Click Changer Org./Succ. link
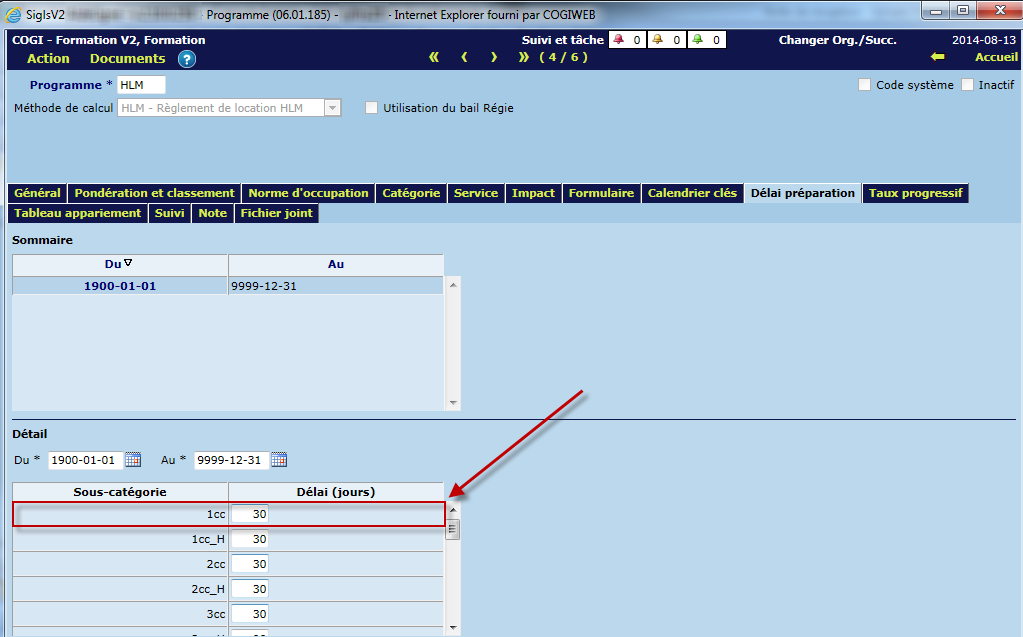The image size is (1023, 637). [837, 40]
